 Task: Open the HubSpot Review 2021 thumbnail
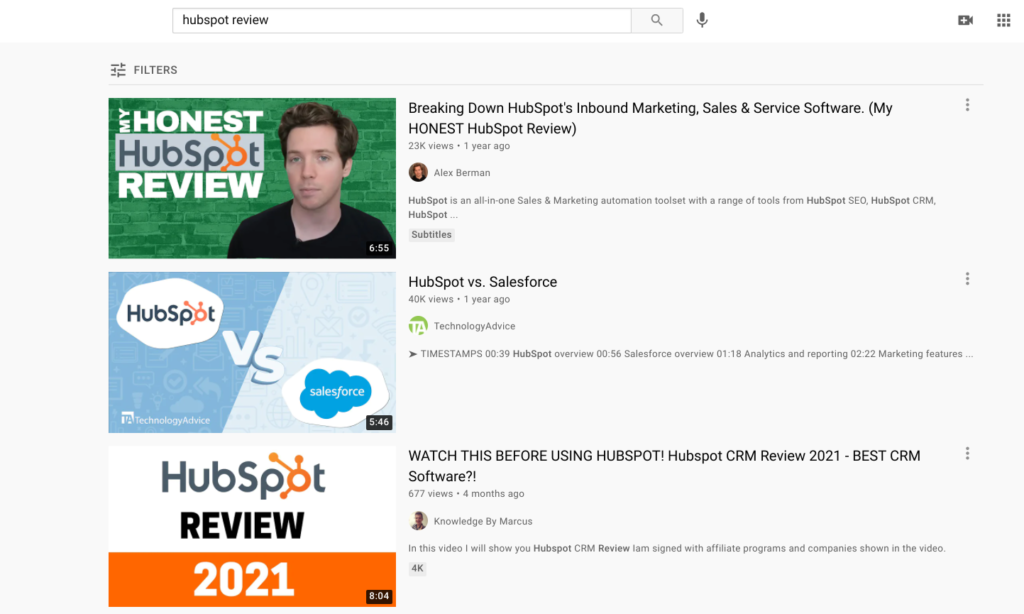coord(252,526)
